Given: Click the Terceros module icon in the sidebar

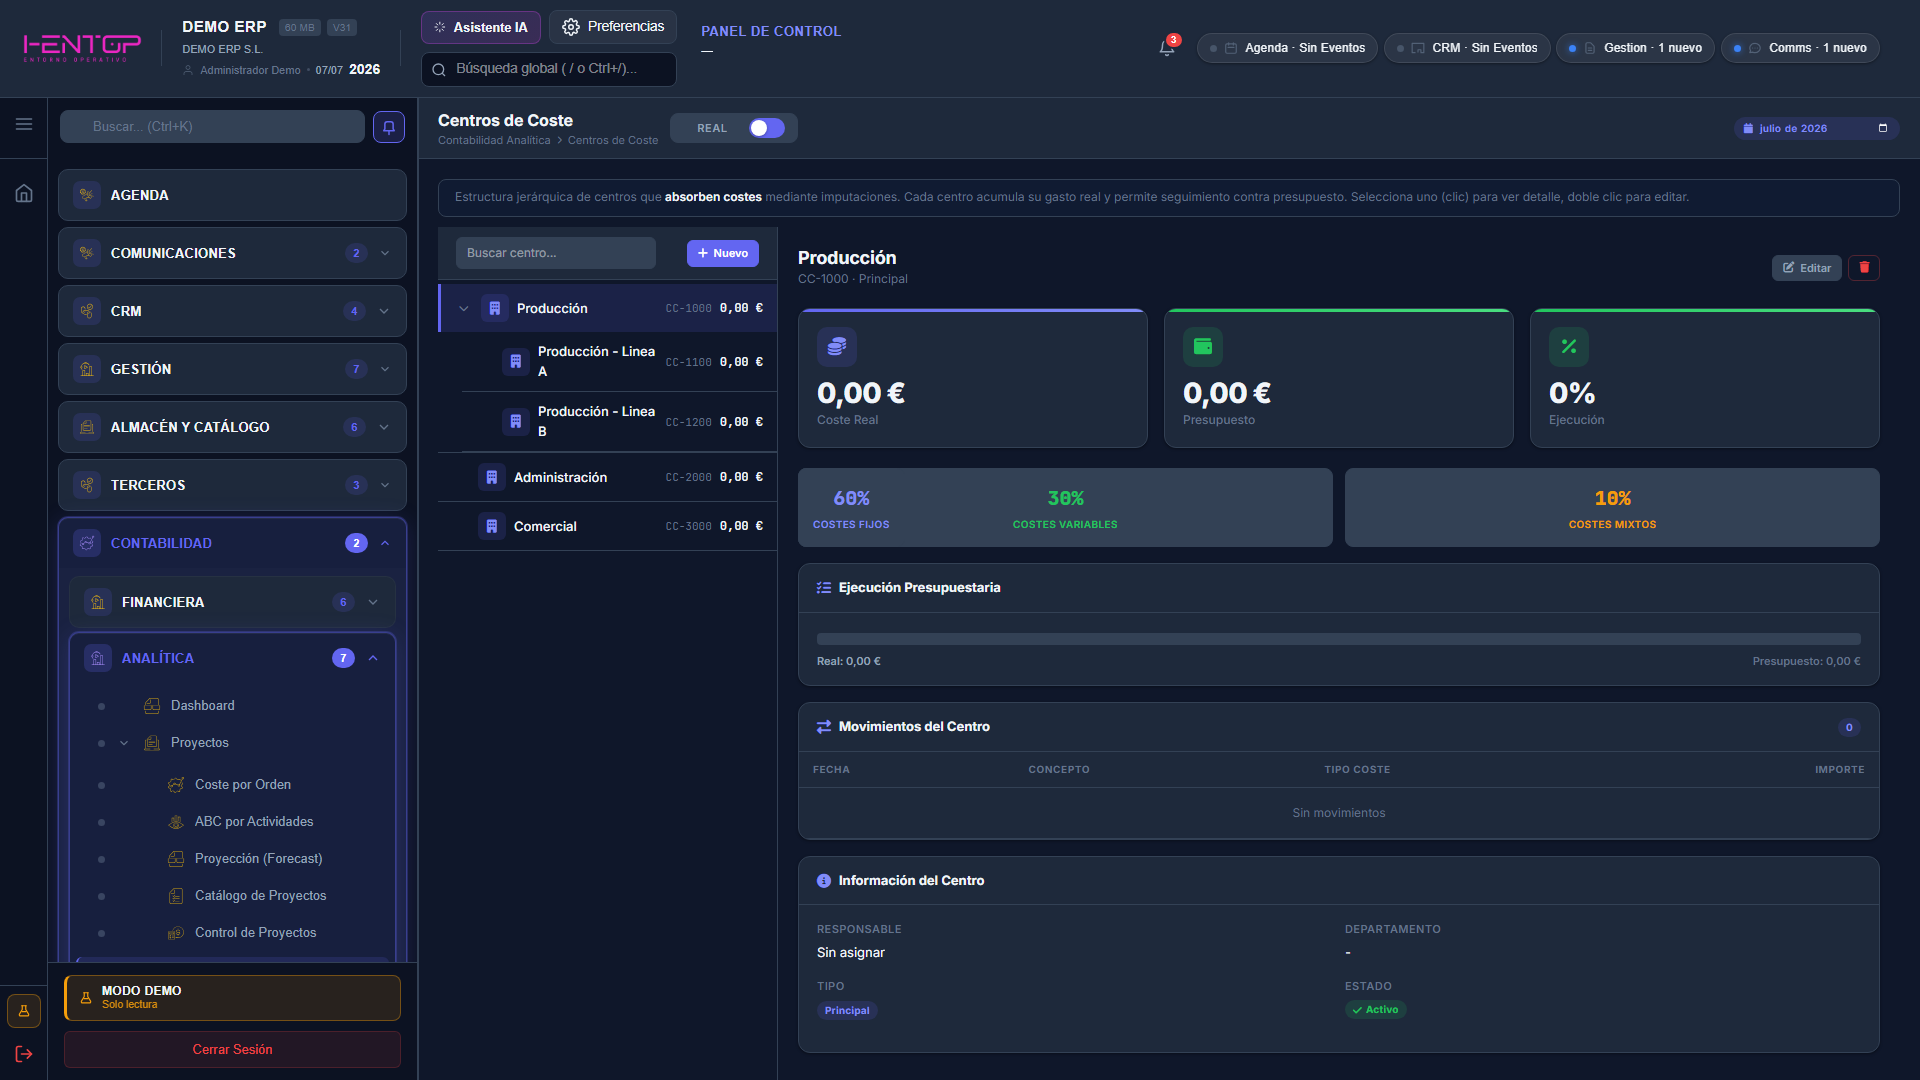Looking at the screenshot, I should [x=87, y=485].
